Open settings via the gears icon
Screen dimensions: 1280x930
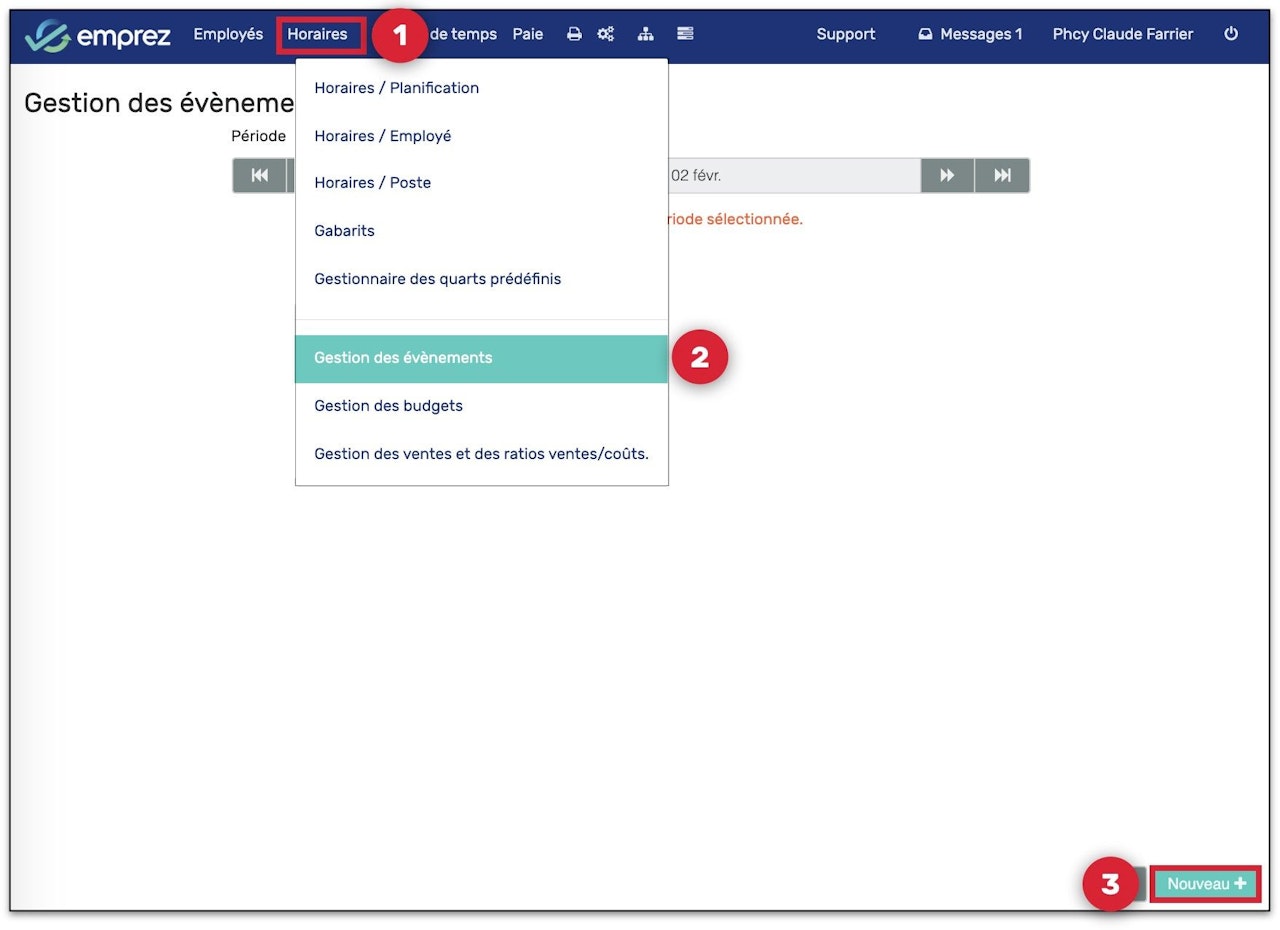[606, 34]
